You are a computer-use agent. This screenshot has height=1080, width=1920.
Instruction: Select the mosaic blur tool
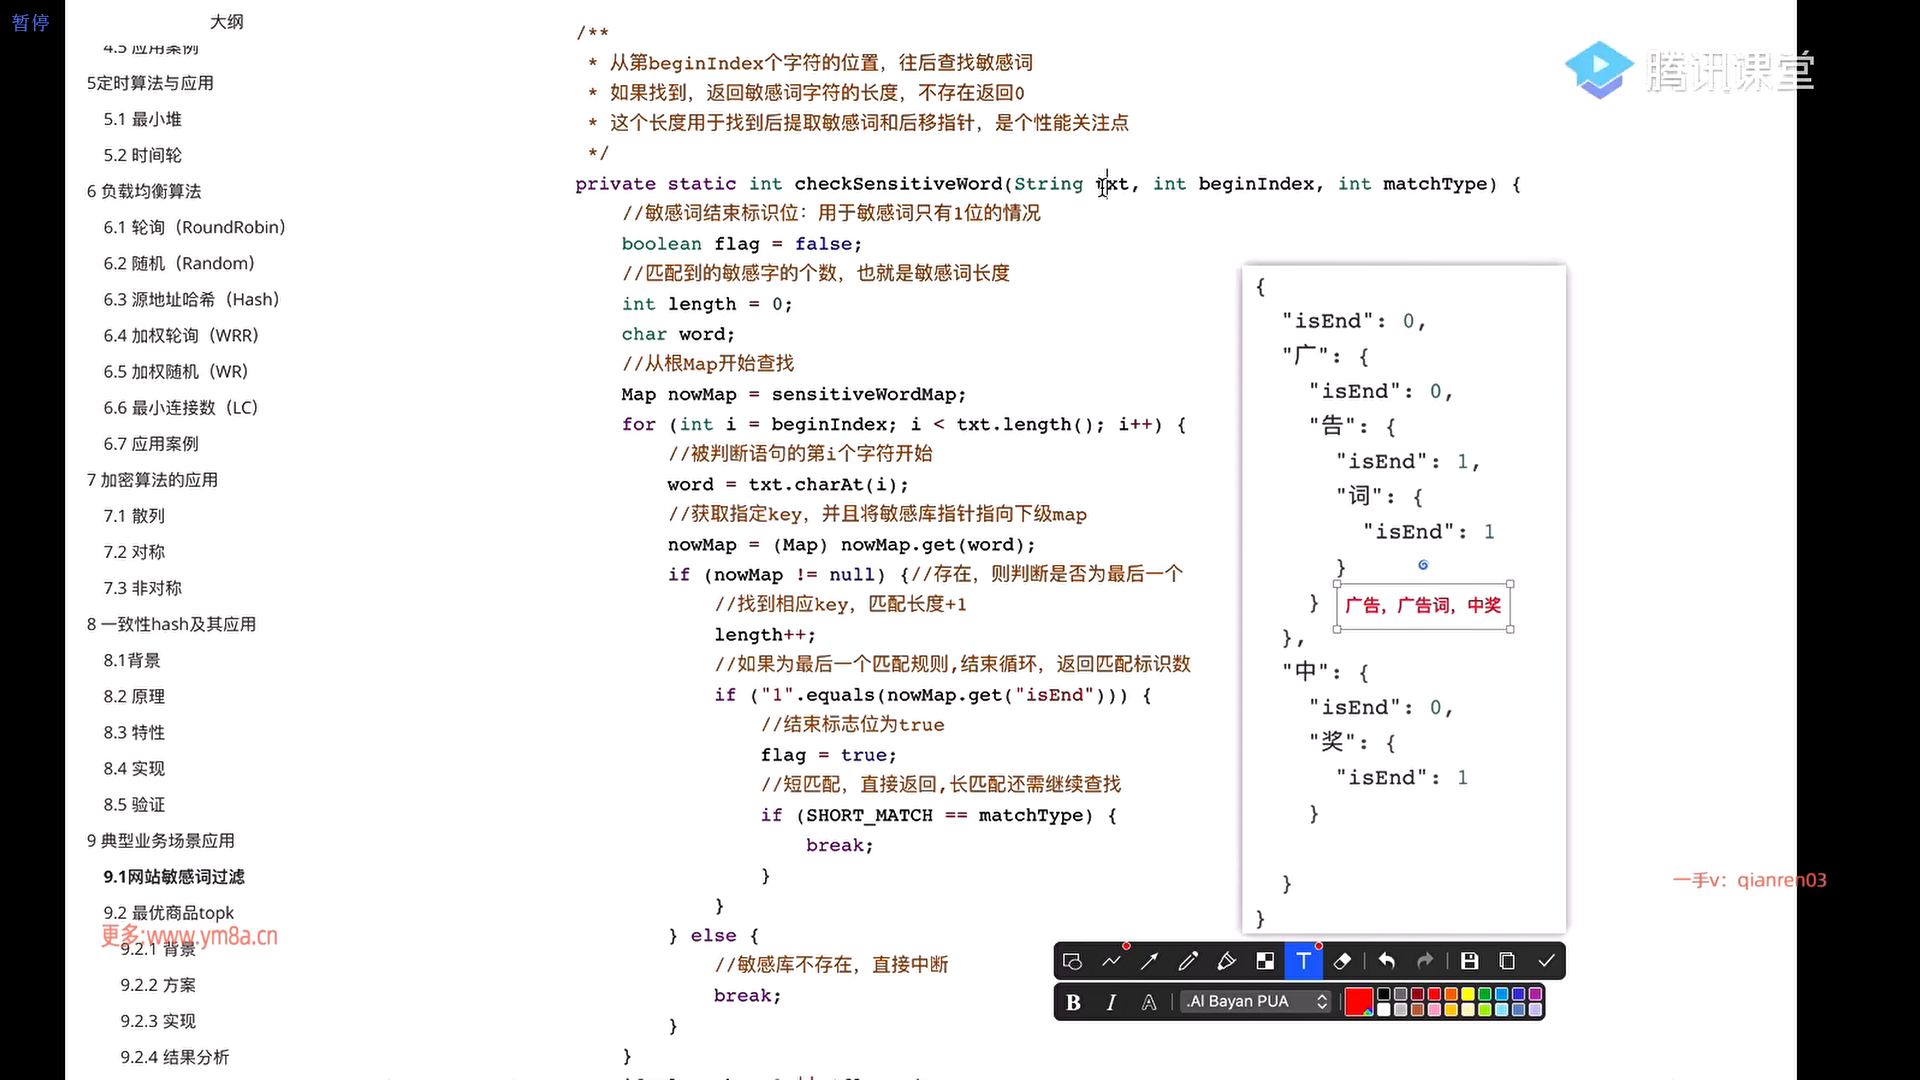pos(1265,961)
